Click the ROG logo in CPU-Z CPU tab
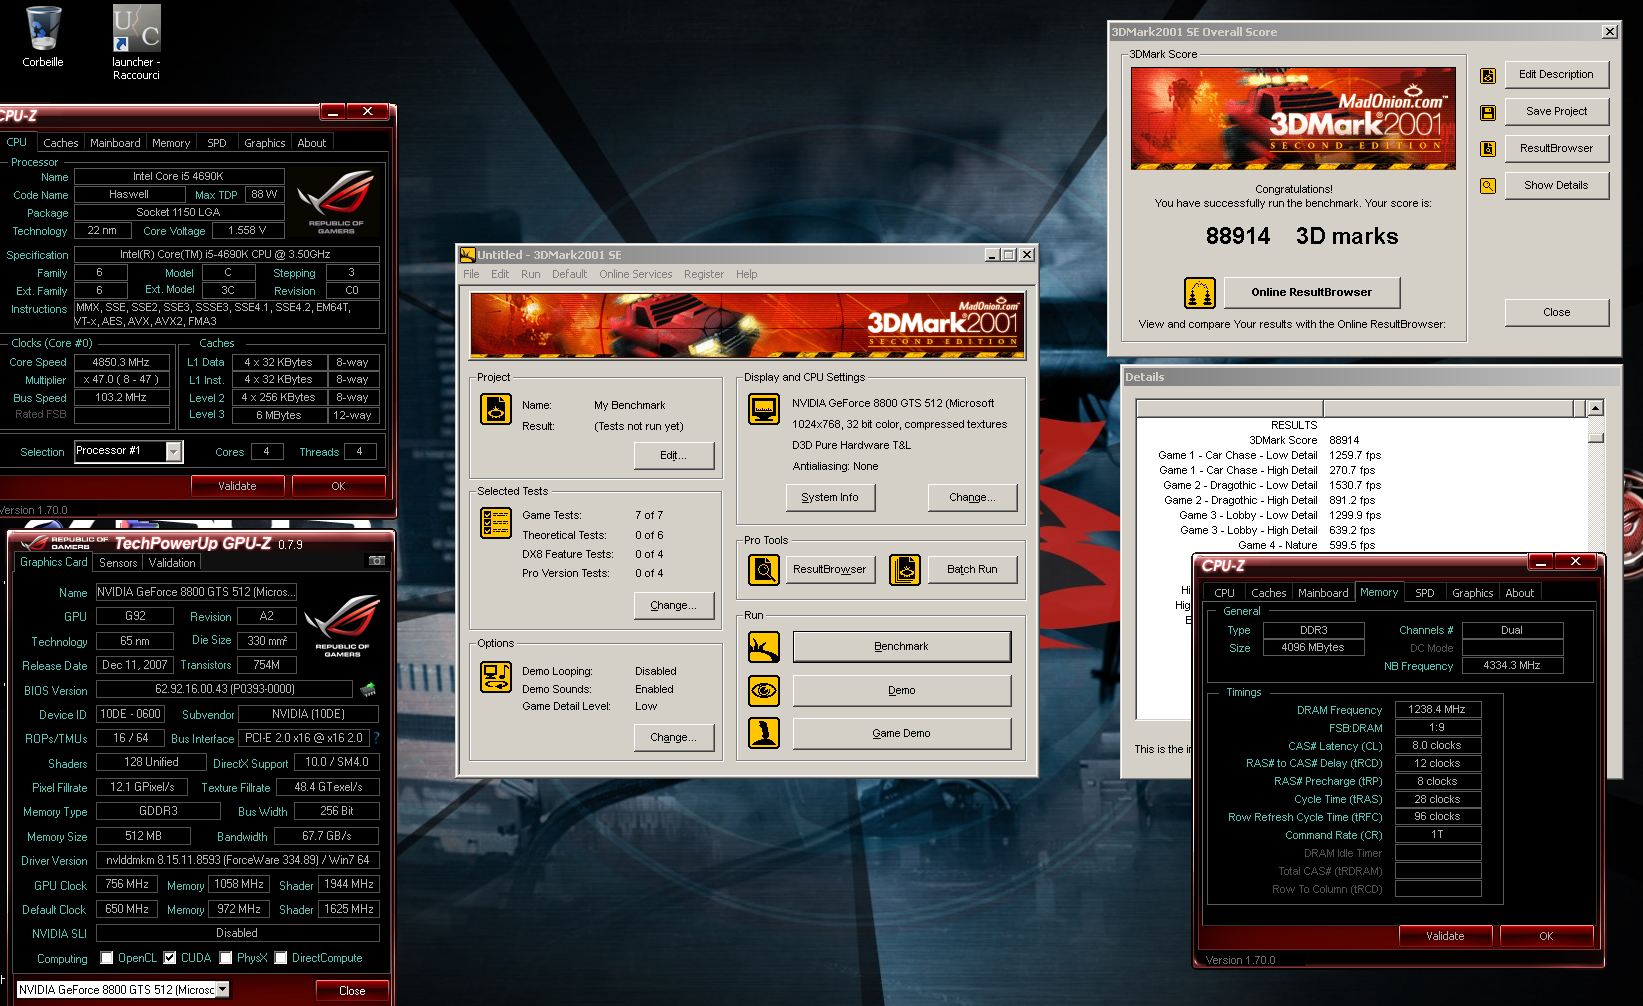1643x1006 pixels. coord(336,203)
